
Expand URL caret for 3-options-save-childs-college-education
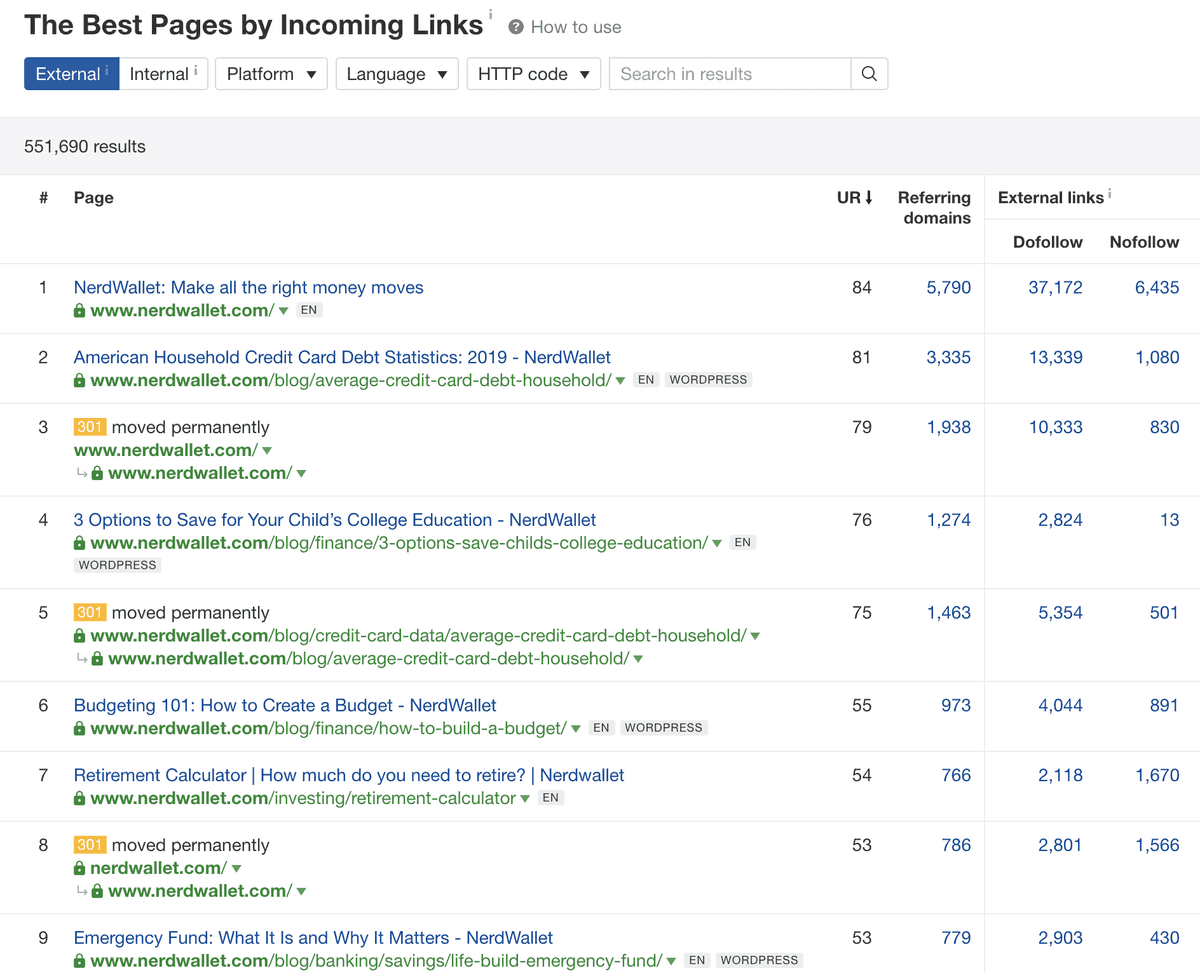click(718, 544)
